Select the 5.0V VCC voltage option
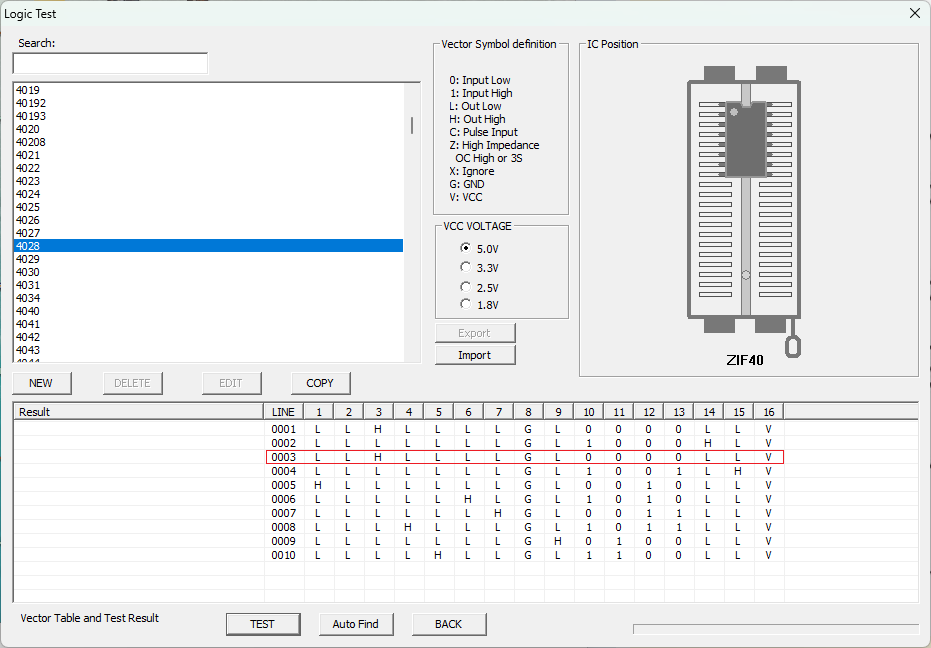 pyautogui.click(x=465, y=248)
